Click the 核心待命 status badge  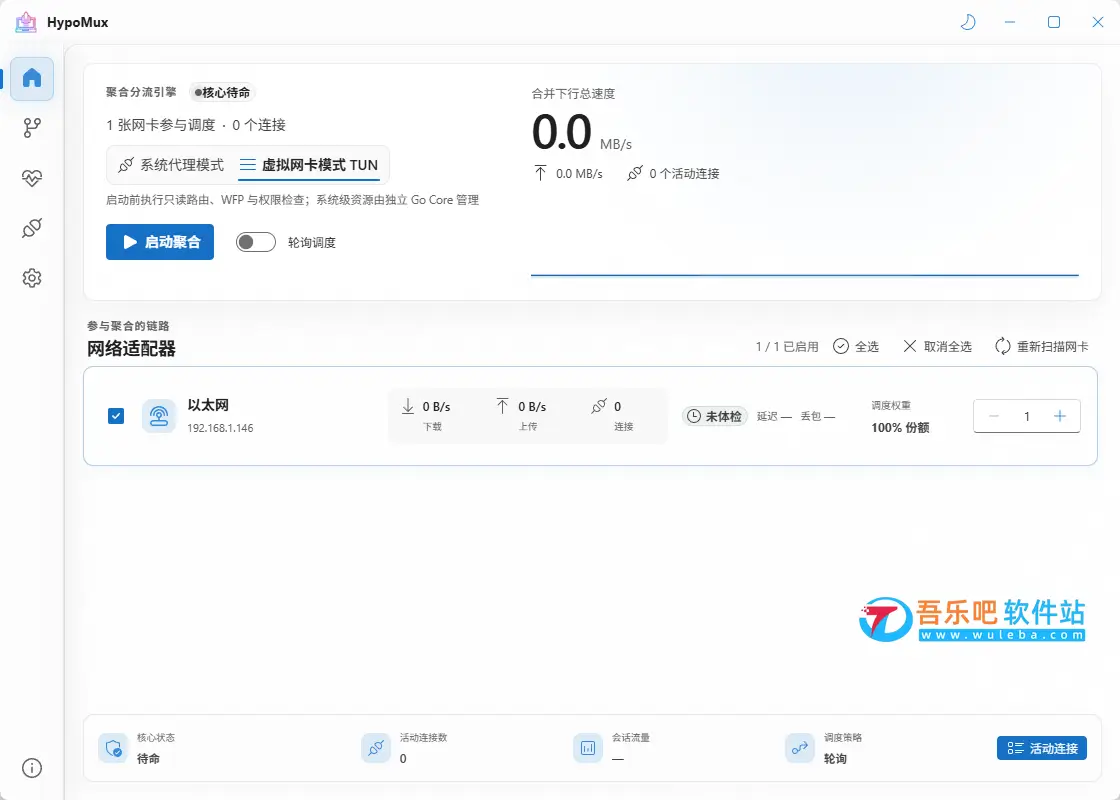click(222, 92)
